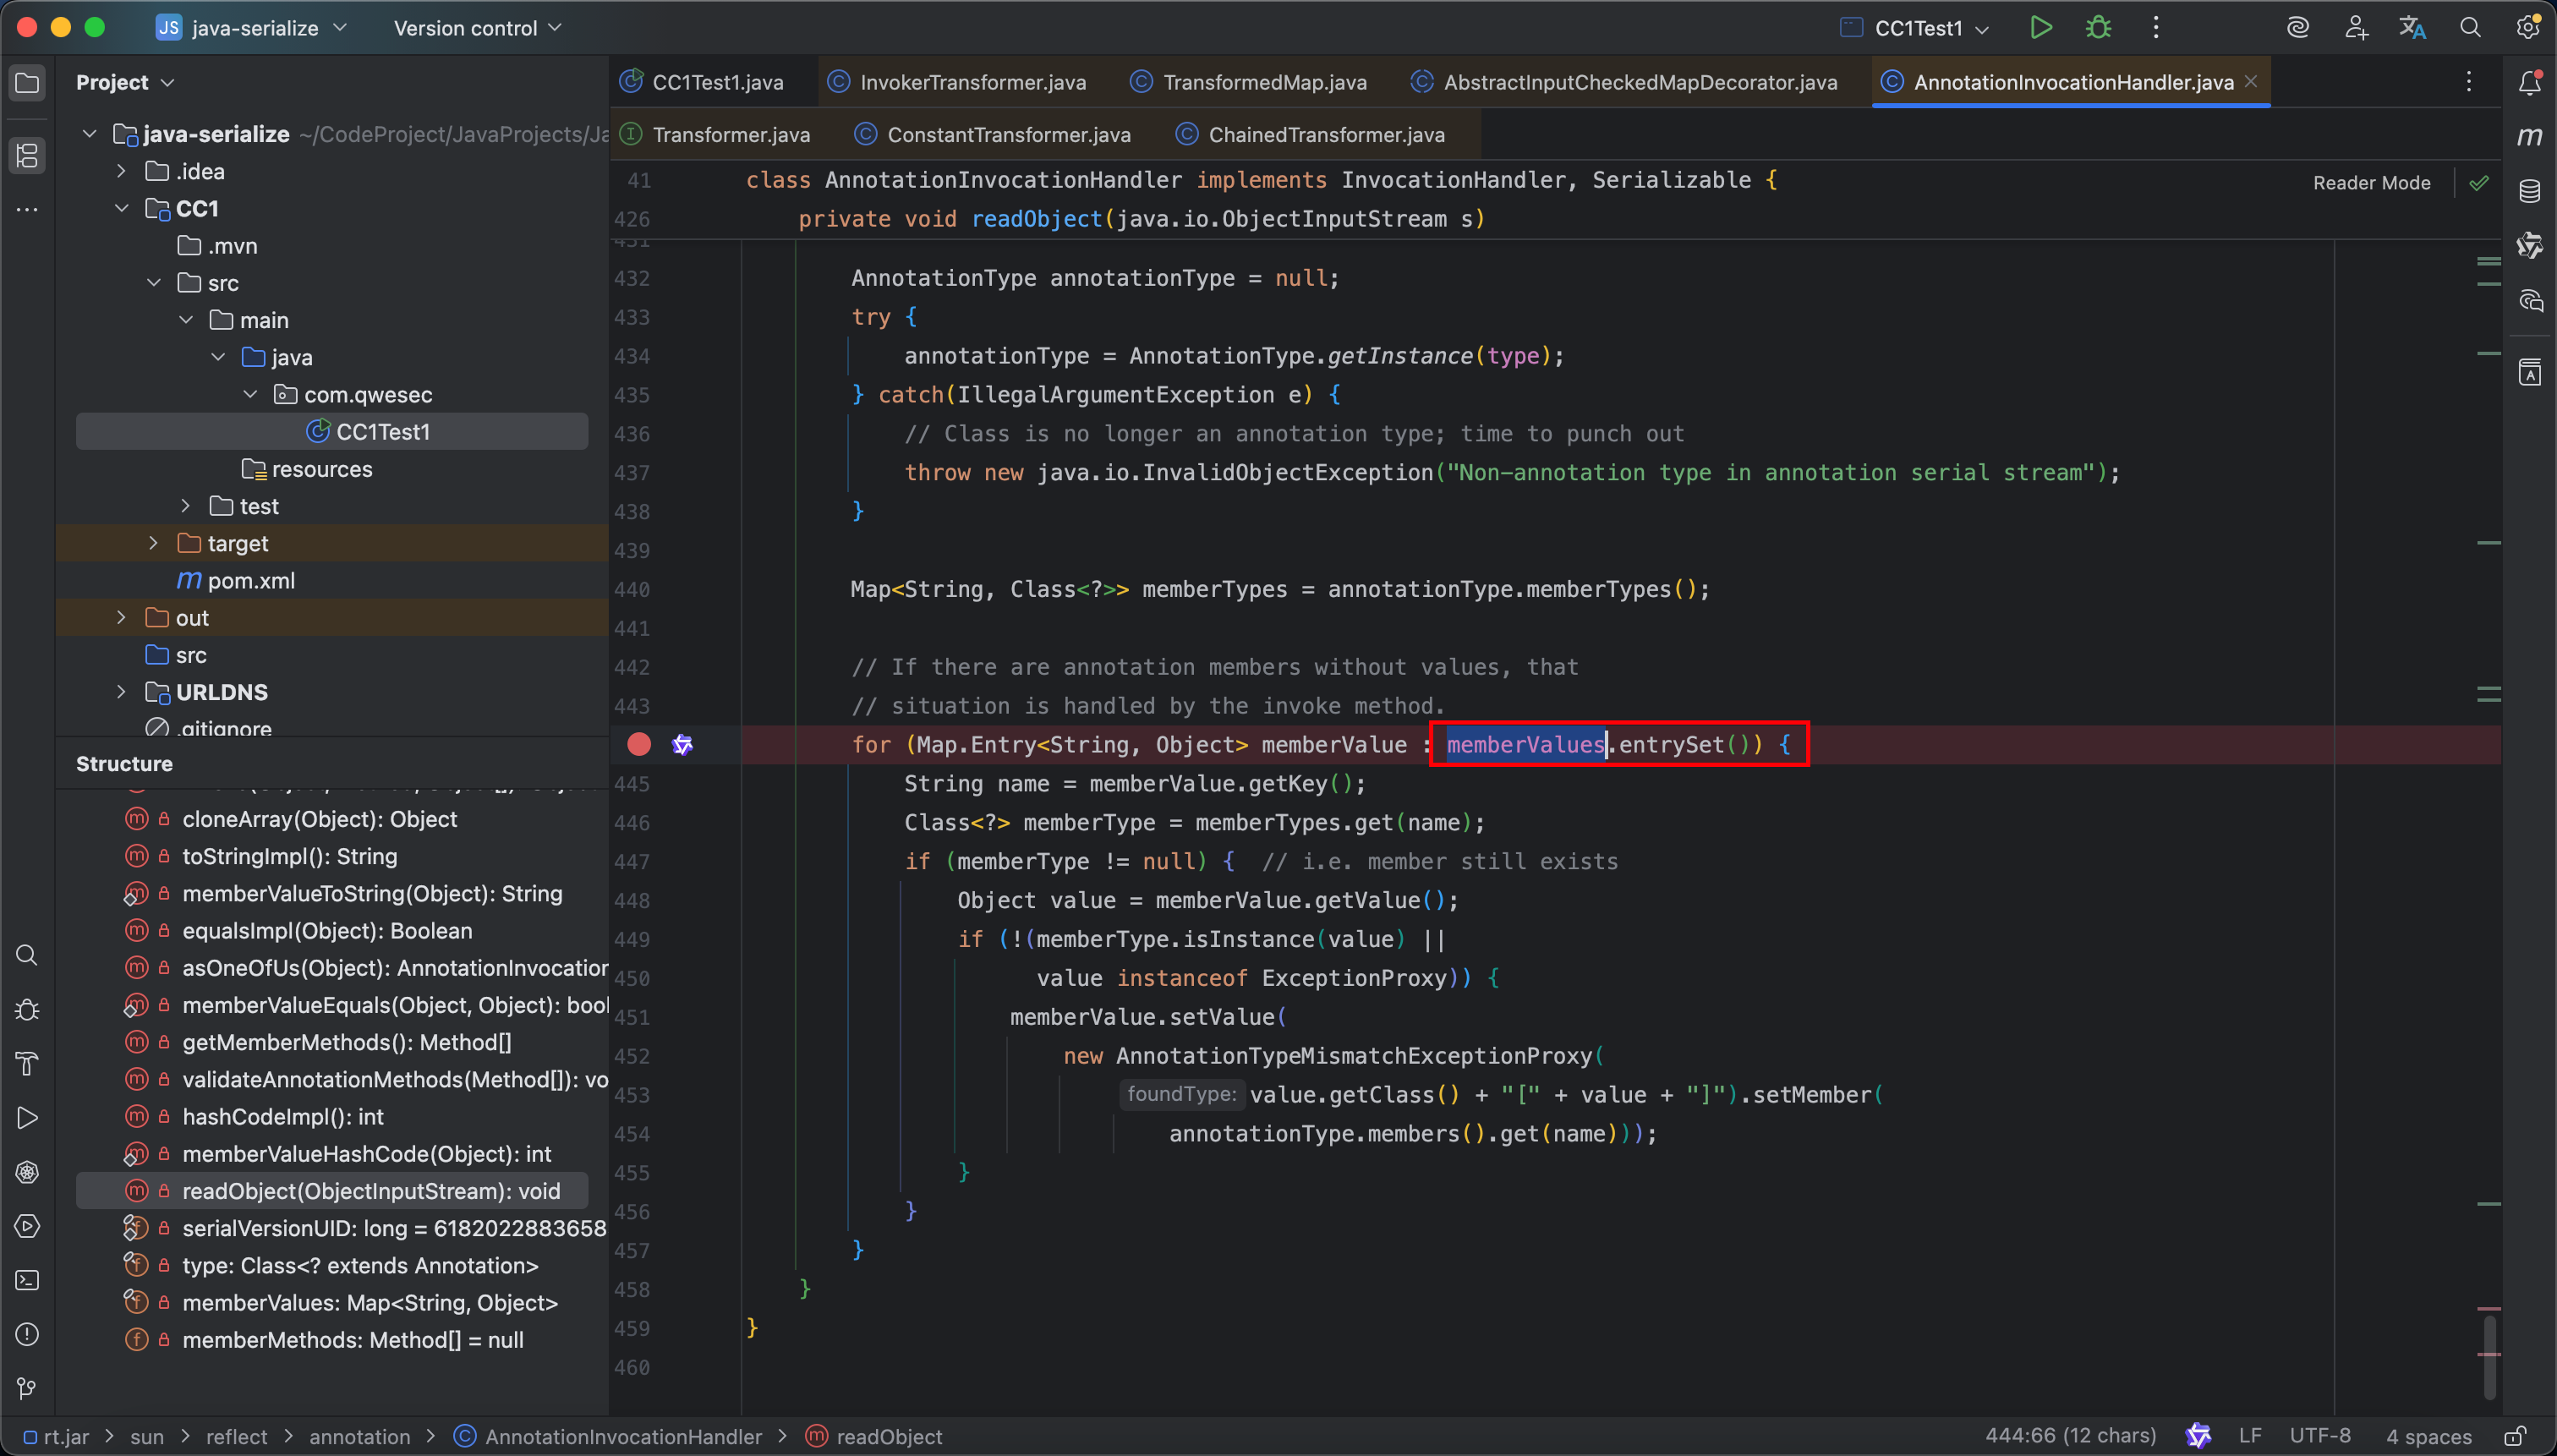The height and width of the screenshot is (1456, 2557).
Task: Click AnnotationInvocationHandler in the breadcrumb bar
Action: coord(622,1436)
